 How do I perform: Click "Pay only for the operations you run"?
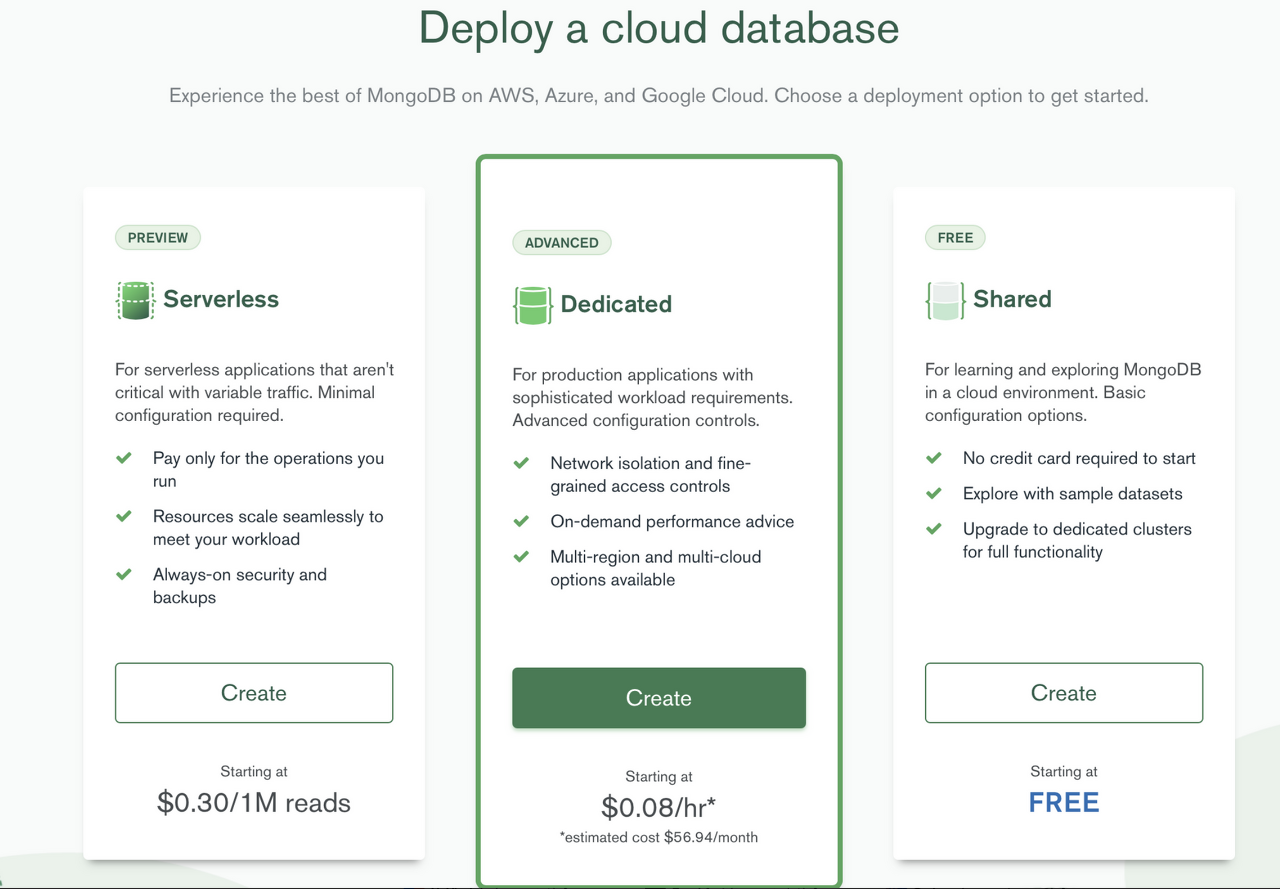268,470
